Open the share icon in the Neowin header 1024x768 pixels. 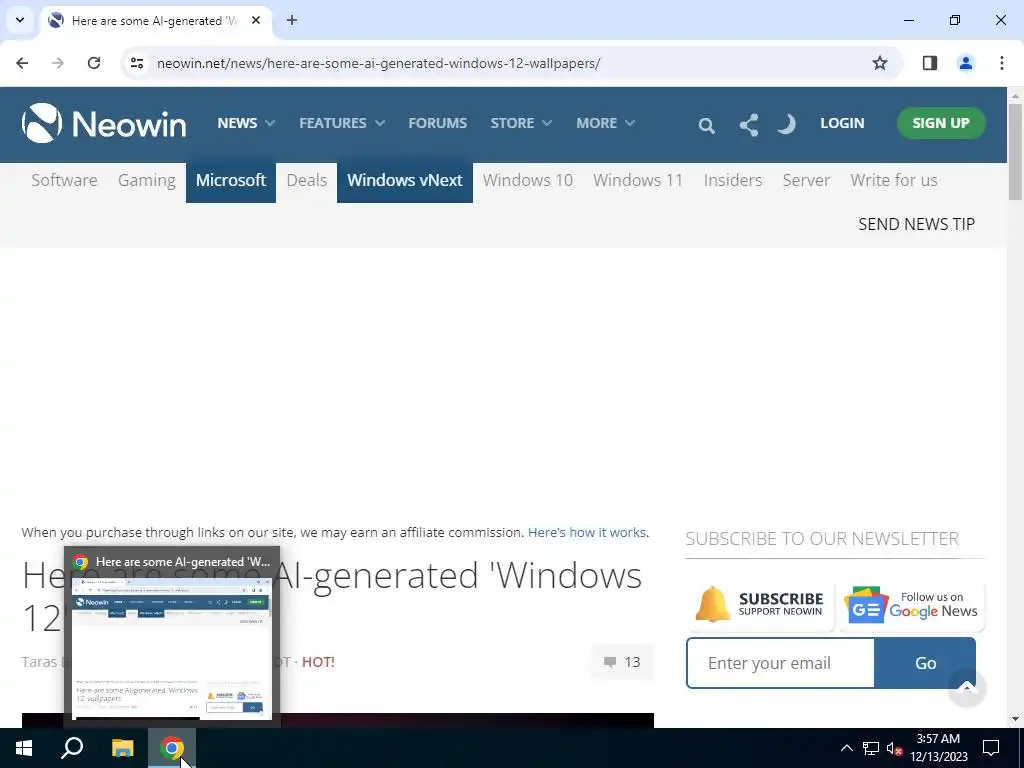click(748, 124)
